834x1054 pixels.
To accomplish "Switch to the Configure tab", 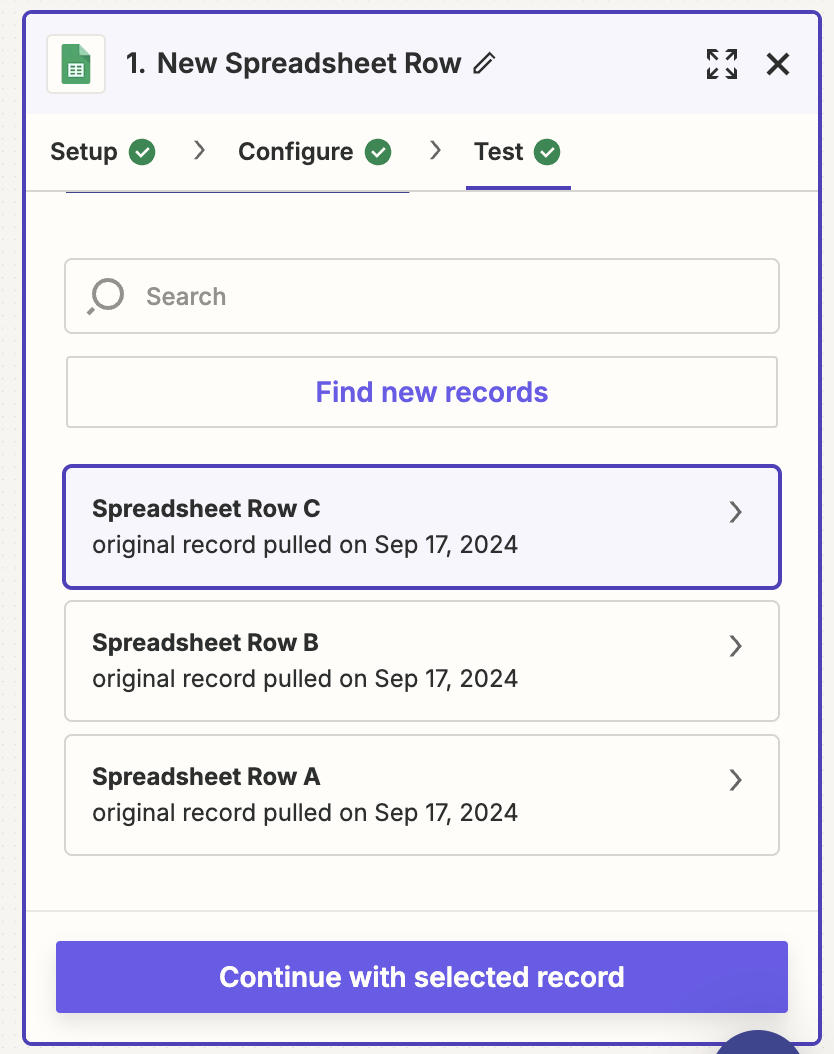I will [294, 152].
